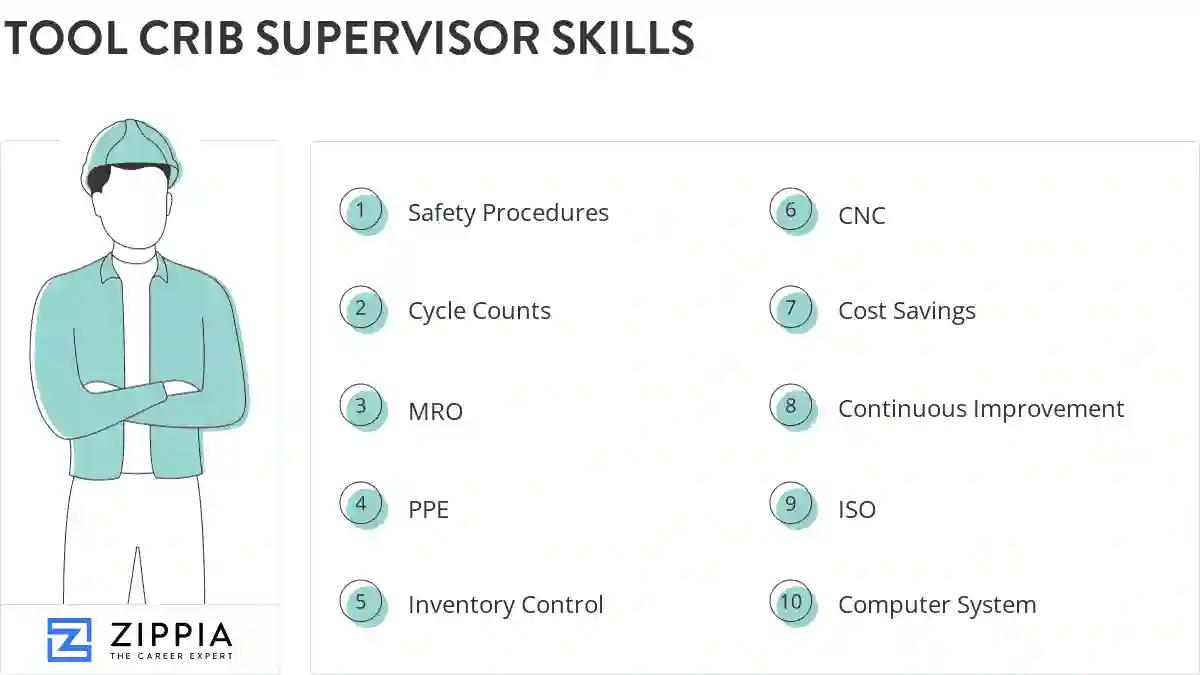Select the Cycle Counts skill label
Viewport: 1200px width, 675px height.
(x=479, y=311)
